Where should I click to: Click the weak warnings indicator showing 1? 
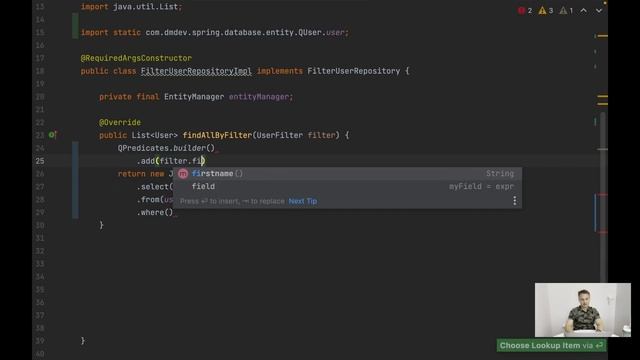pyautogui.click(x=566, y=11)
